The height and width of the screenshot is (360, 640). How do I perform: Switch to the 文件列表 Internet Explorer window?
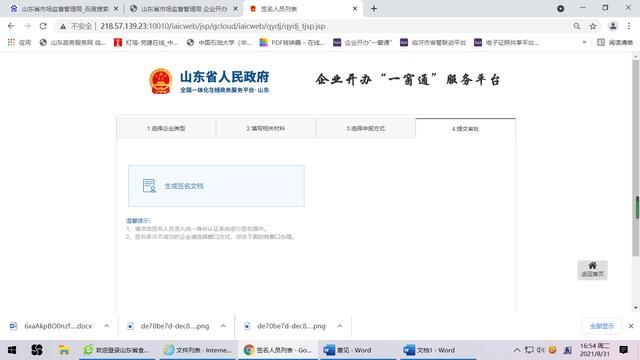click(x=197, y=350)
